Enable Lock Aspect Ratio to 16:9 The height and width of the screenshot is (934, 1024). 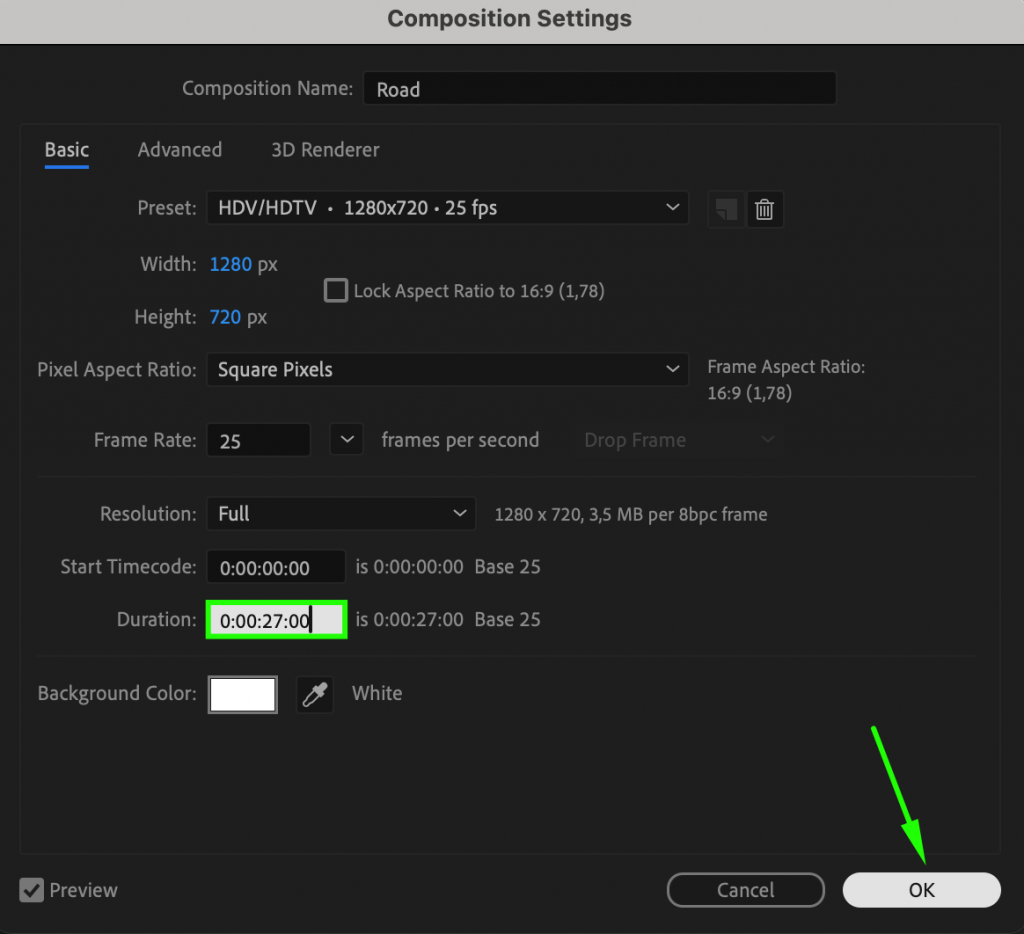pyautogui.click(x=336, y=290)
